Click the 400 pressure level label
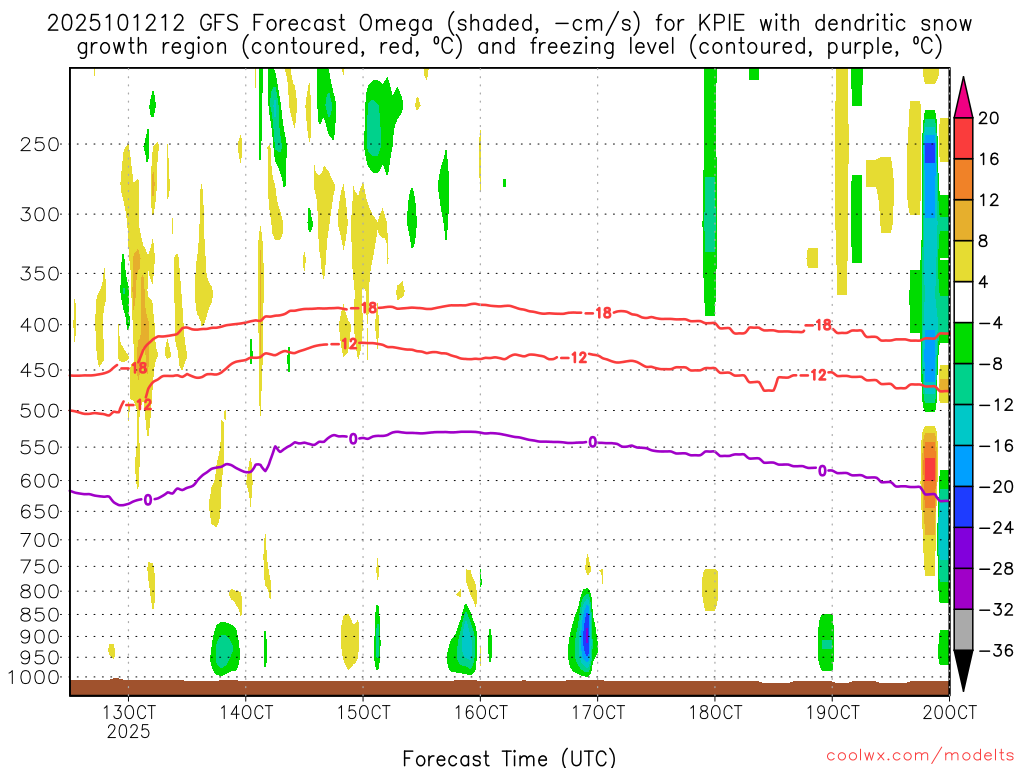 pyautogui.click(x=40, y=325)
